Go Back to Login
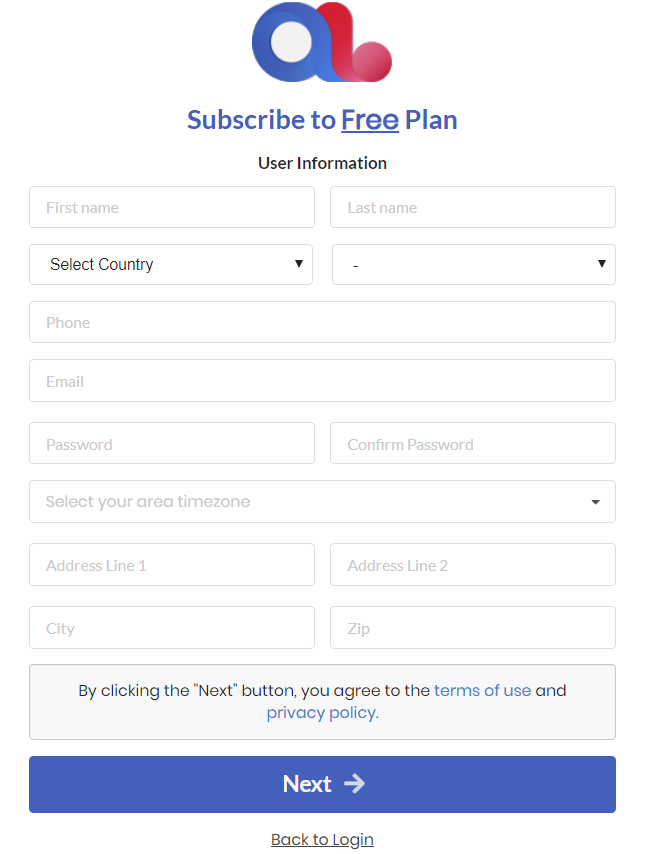 point(322,840)
